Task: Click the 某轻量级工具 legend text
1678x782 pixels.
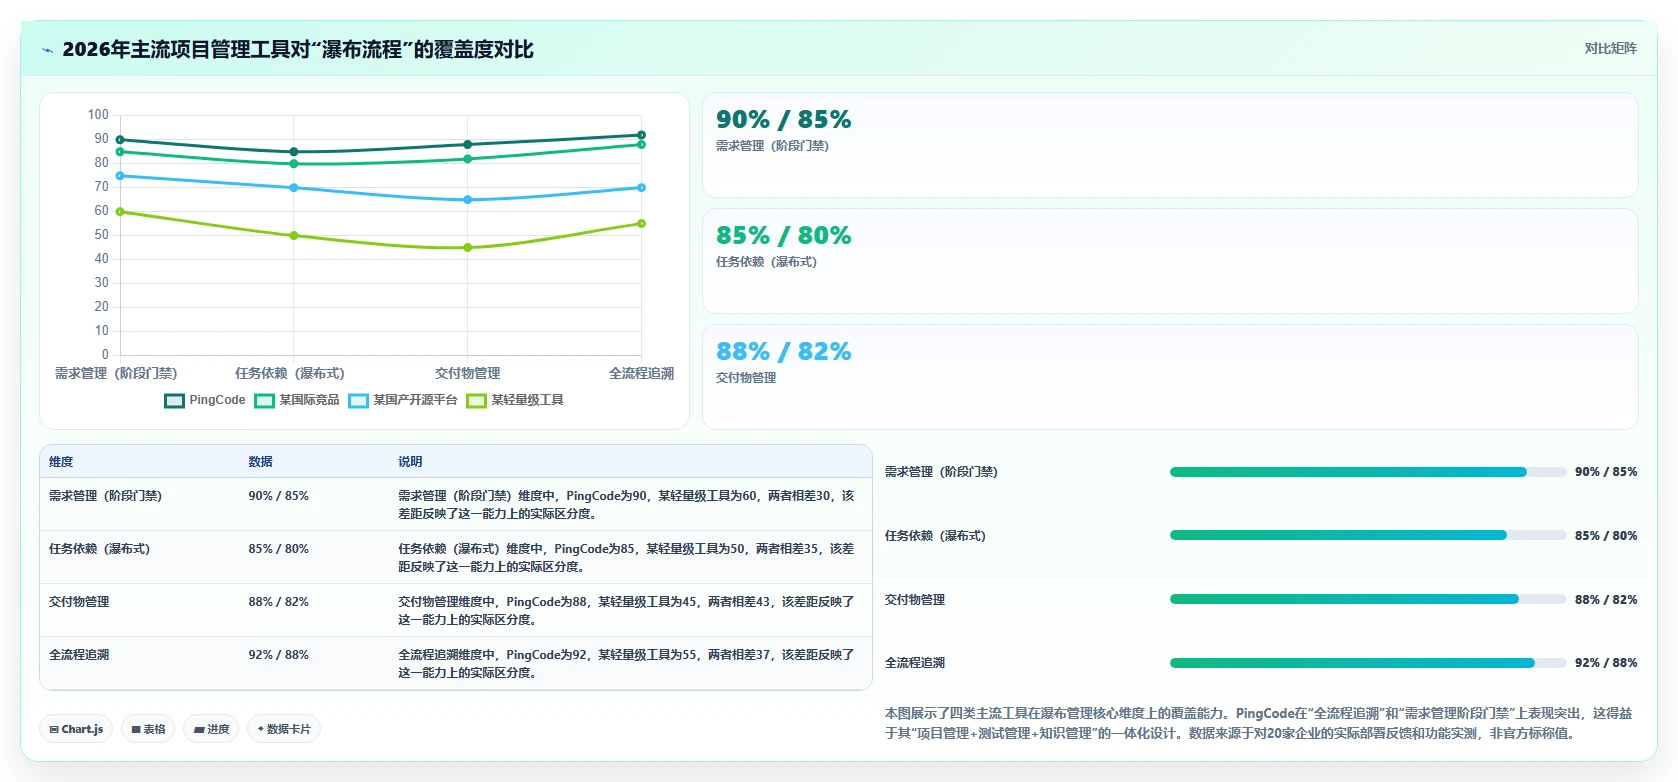Action: click(527, 400)
